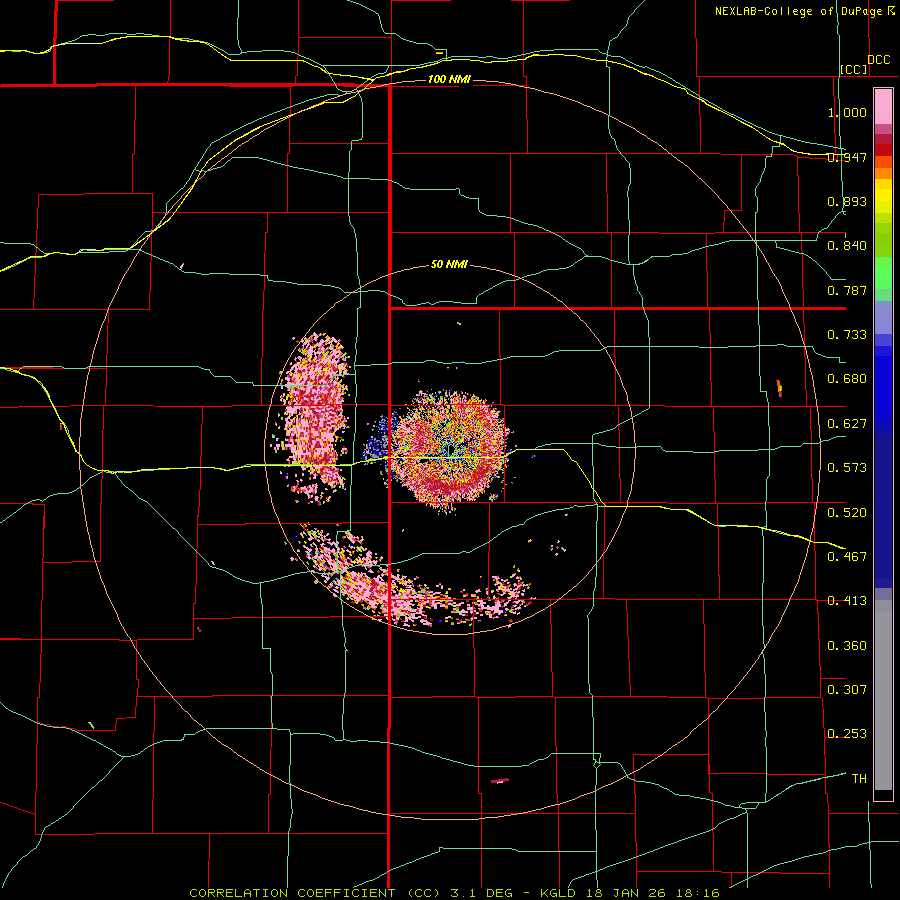Viewport: 900px width, 900px height.
Task: Click the "0.680" color scale value
Action: click(847, 379)
